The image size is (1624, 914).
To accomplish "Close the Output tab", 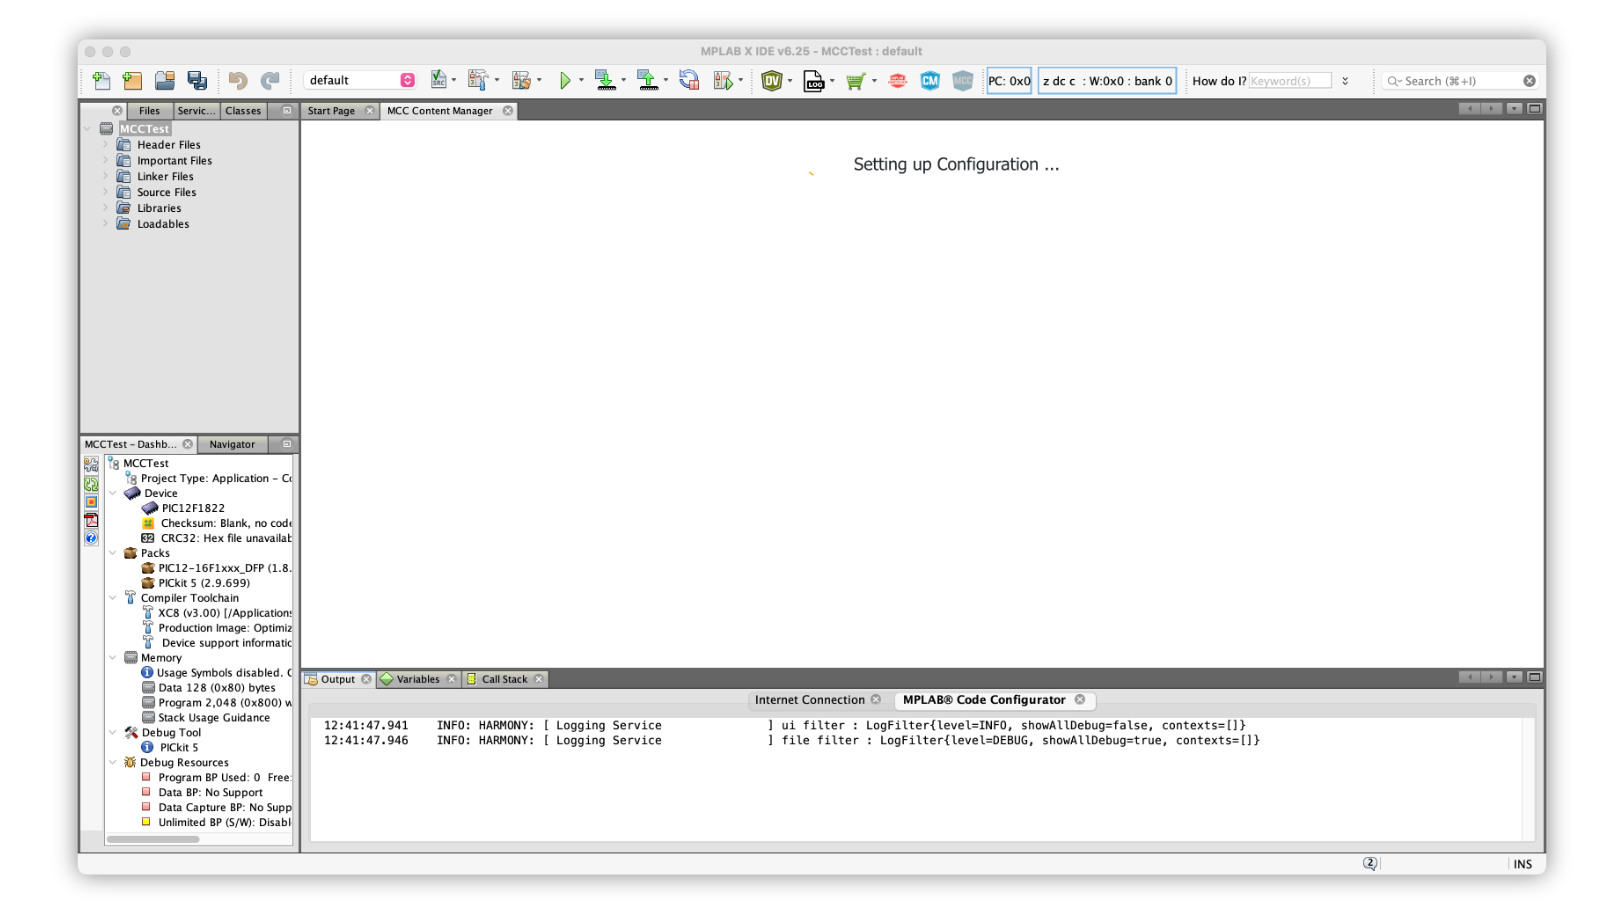I will click(366, 680).
